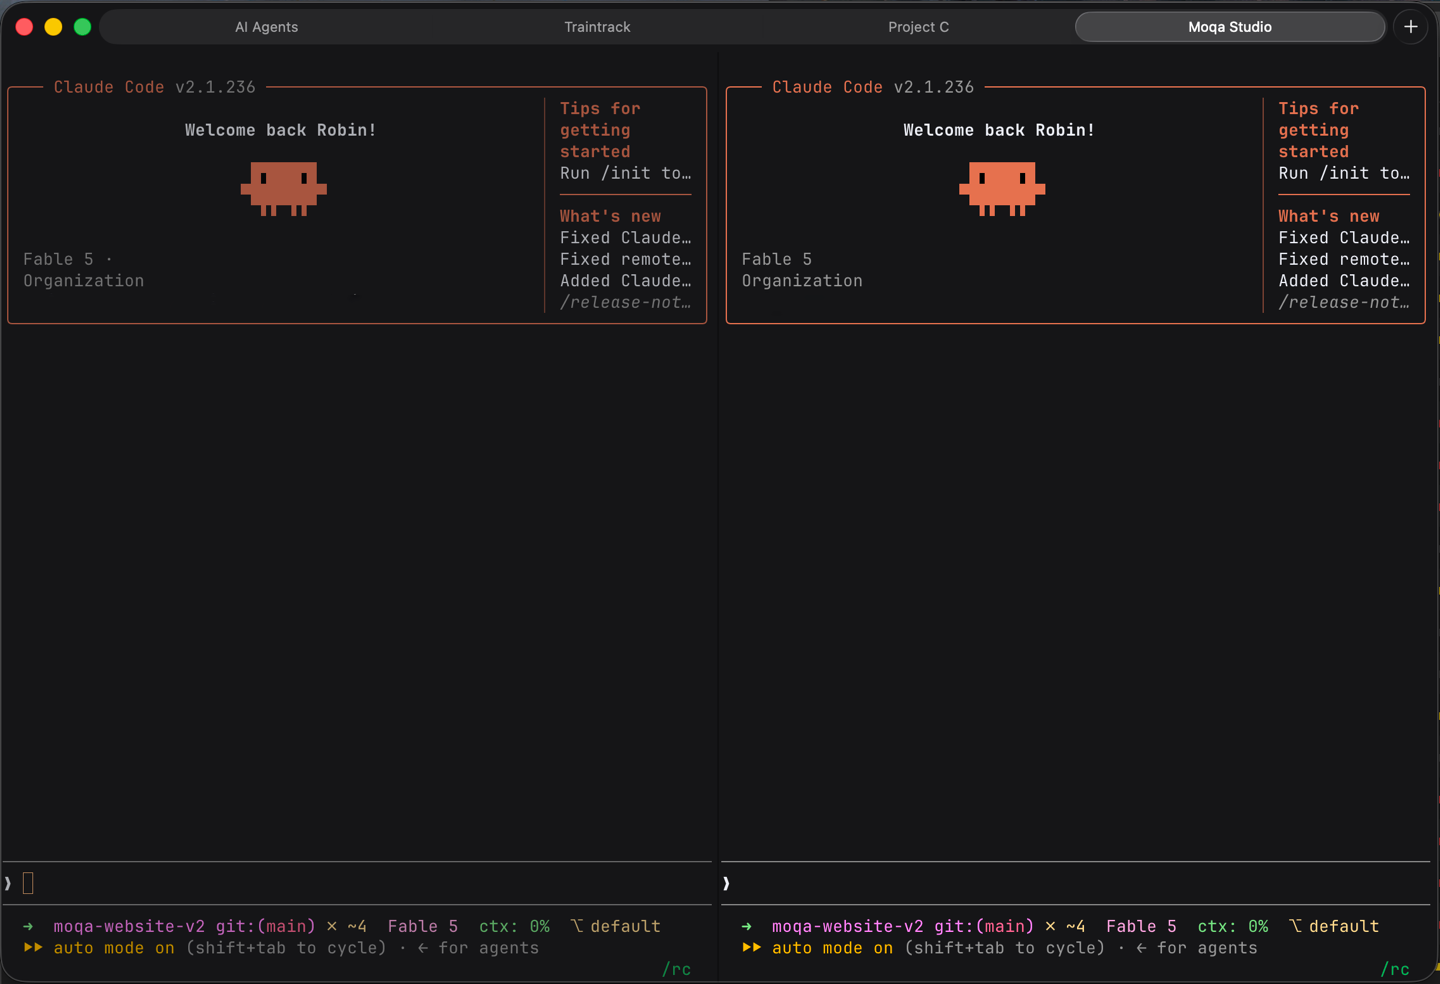Click 'Fable 5' model label in left status line
1440x984 pixels.
point(422,927)
